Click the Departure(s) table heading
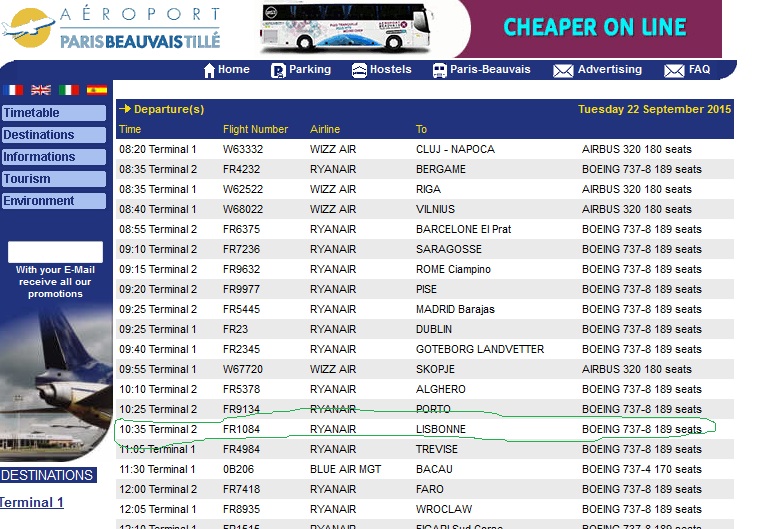Image resolution: width=771 pixels, height=529 pixels. pos(169,109)
